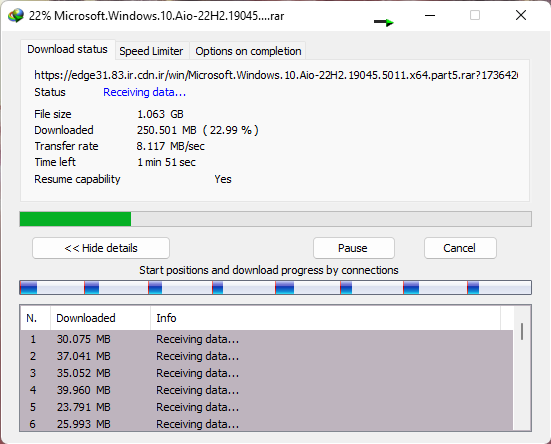Open the Options on completion tab
Viewport: 551px width, 444px height.
(x=248, y=51)
